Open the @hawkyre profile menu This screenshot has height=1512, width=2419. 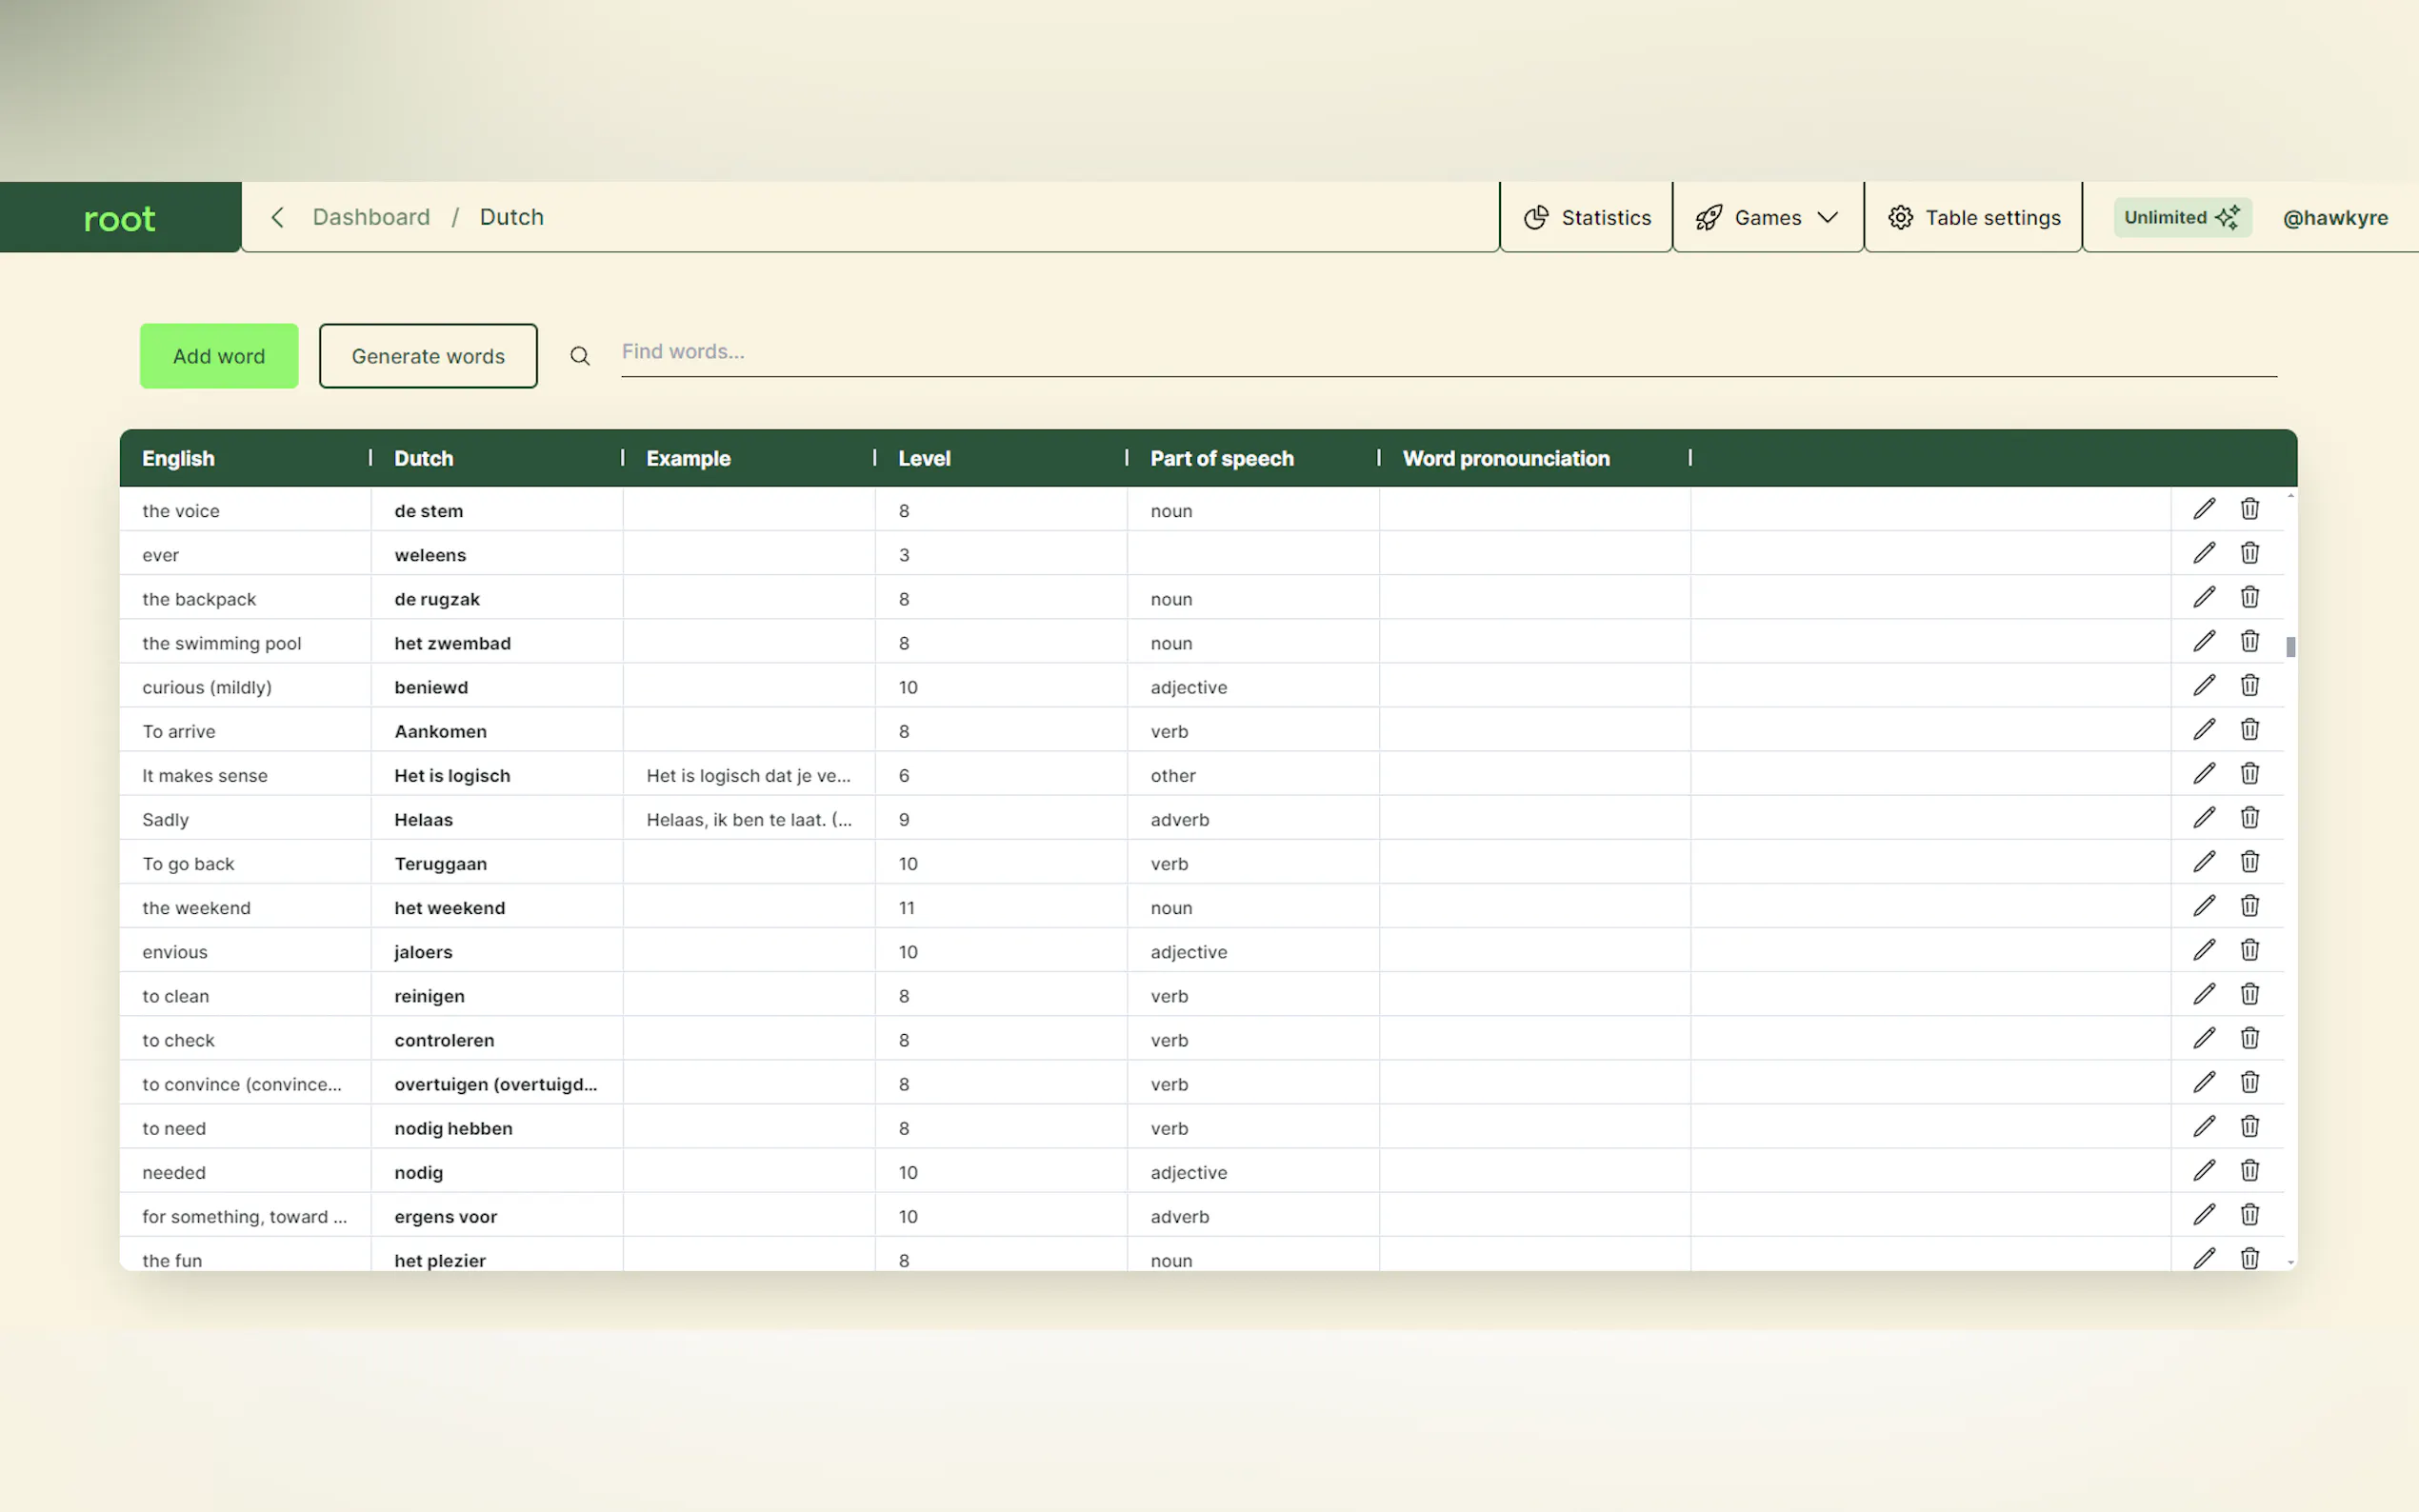[x=2335, y=217]
